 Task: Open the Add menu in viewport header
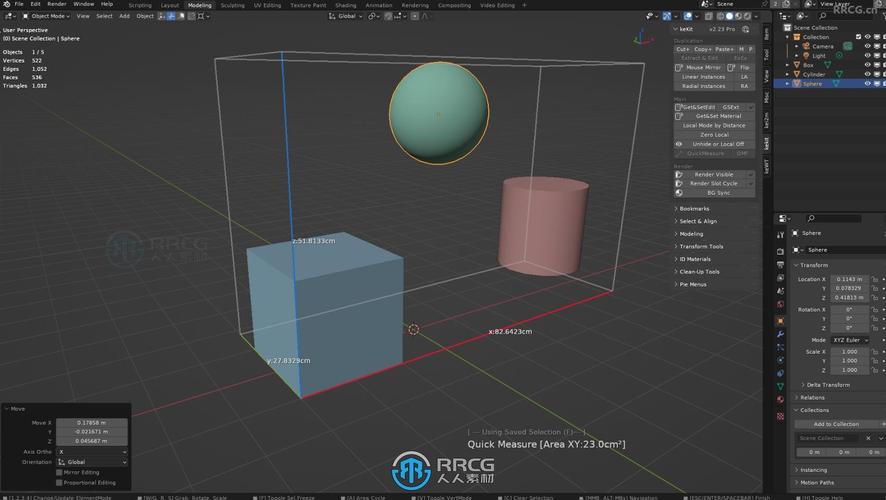[124, 16]
